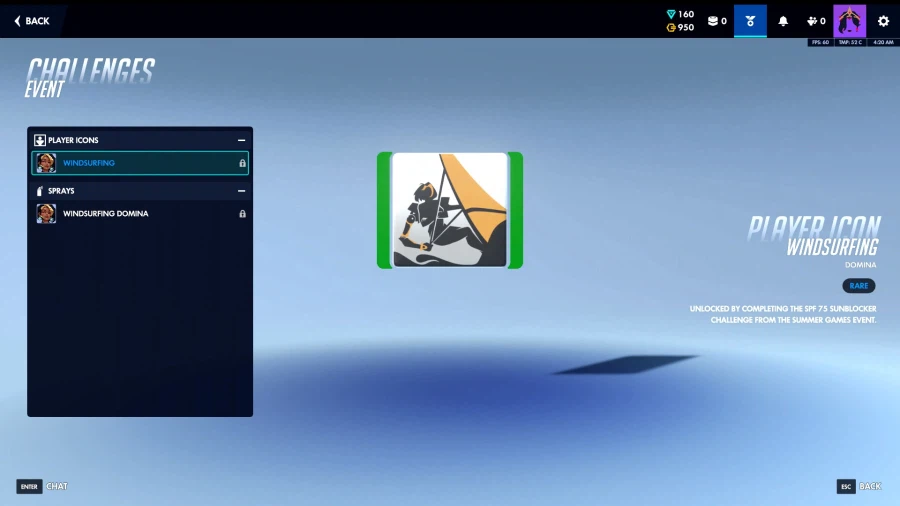Click the unlock description mentioning SPF 75 Sunblocker
The width and height of the screenshot is (900, 506).
coord(783,314)
